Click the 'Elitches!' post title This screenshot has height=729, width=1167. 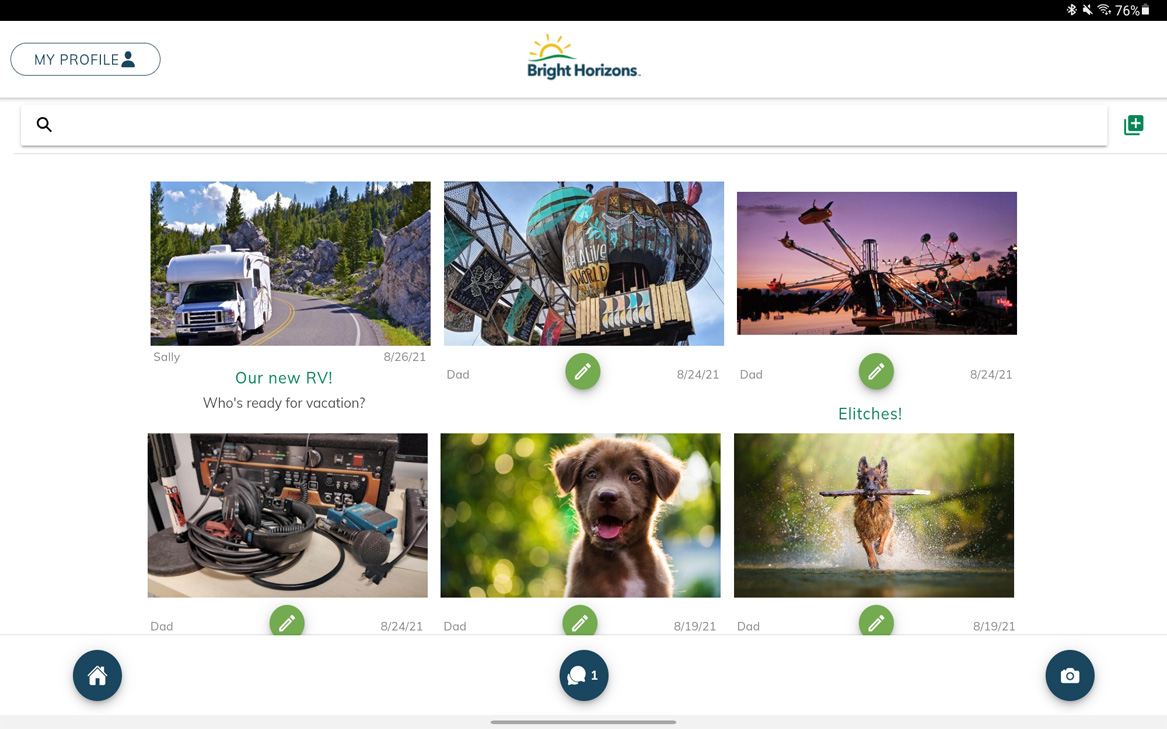coord(870,414)
